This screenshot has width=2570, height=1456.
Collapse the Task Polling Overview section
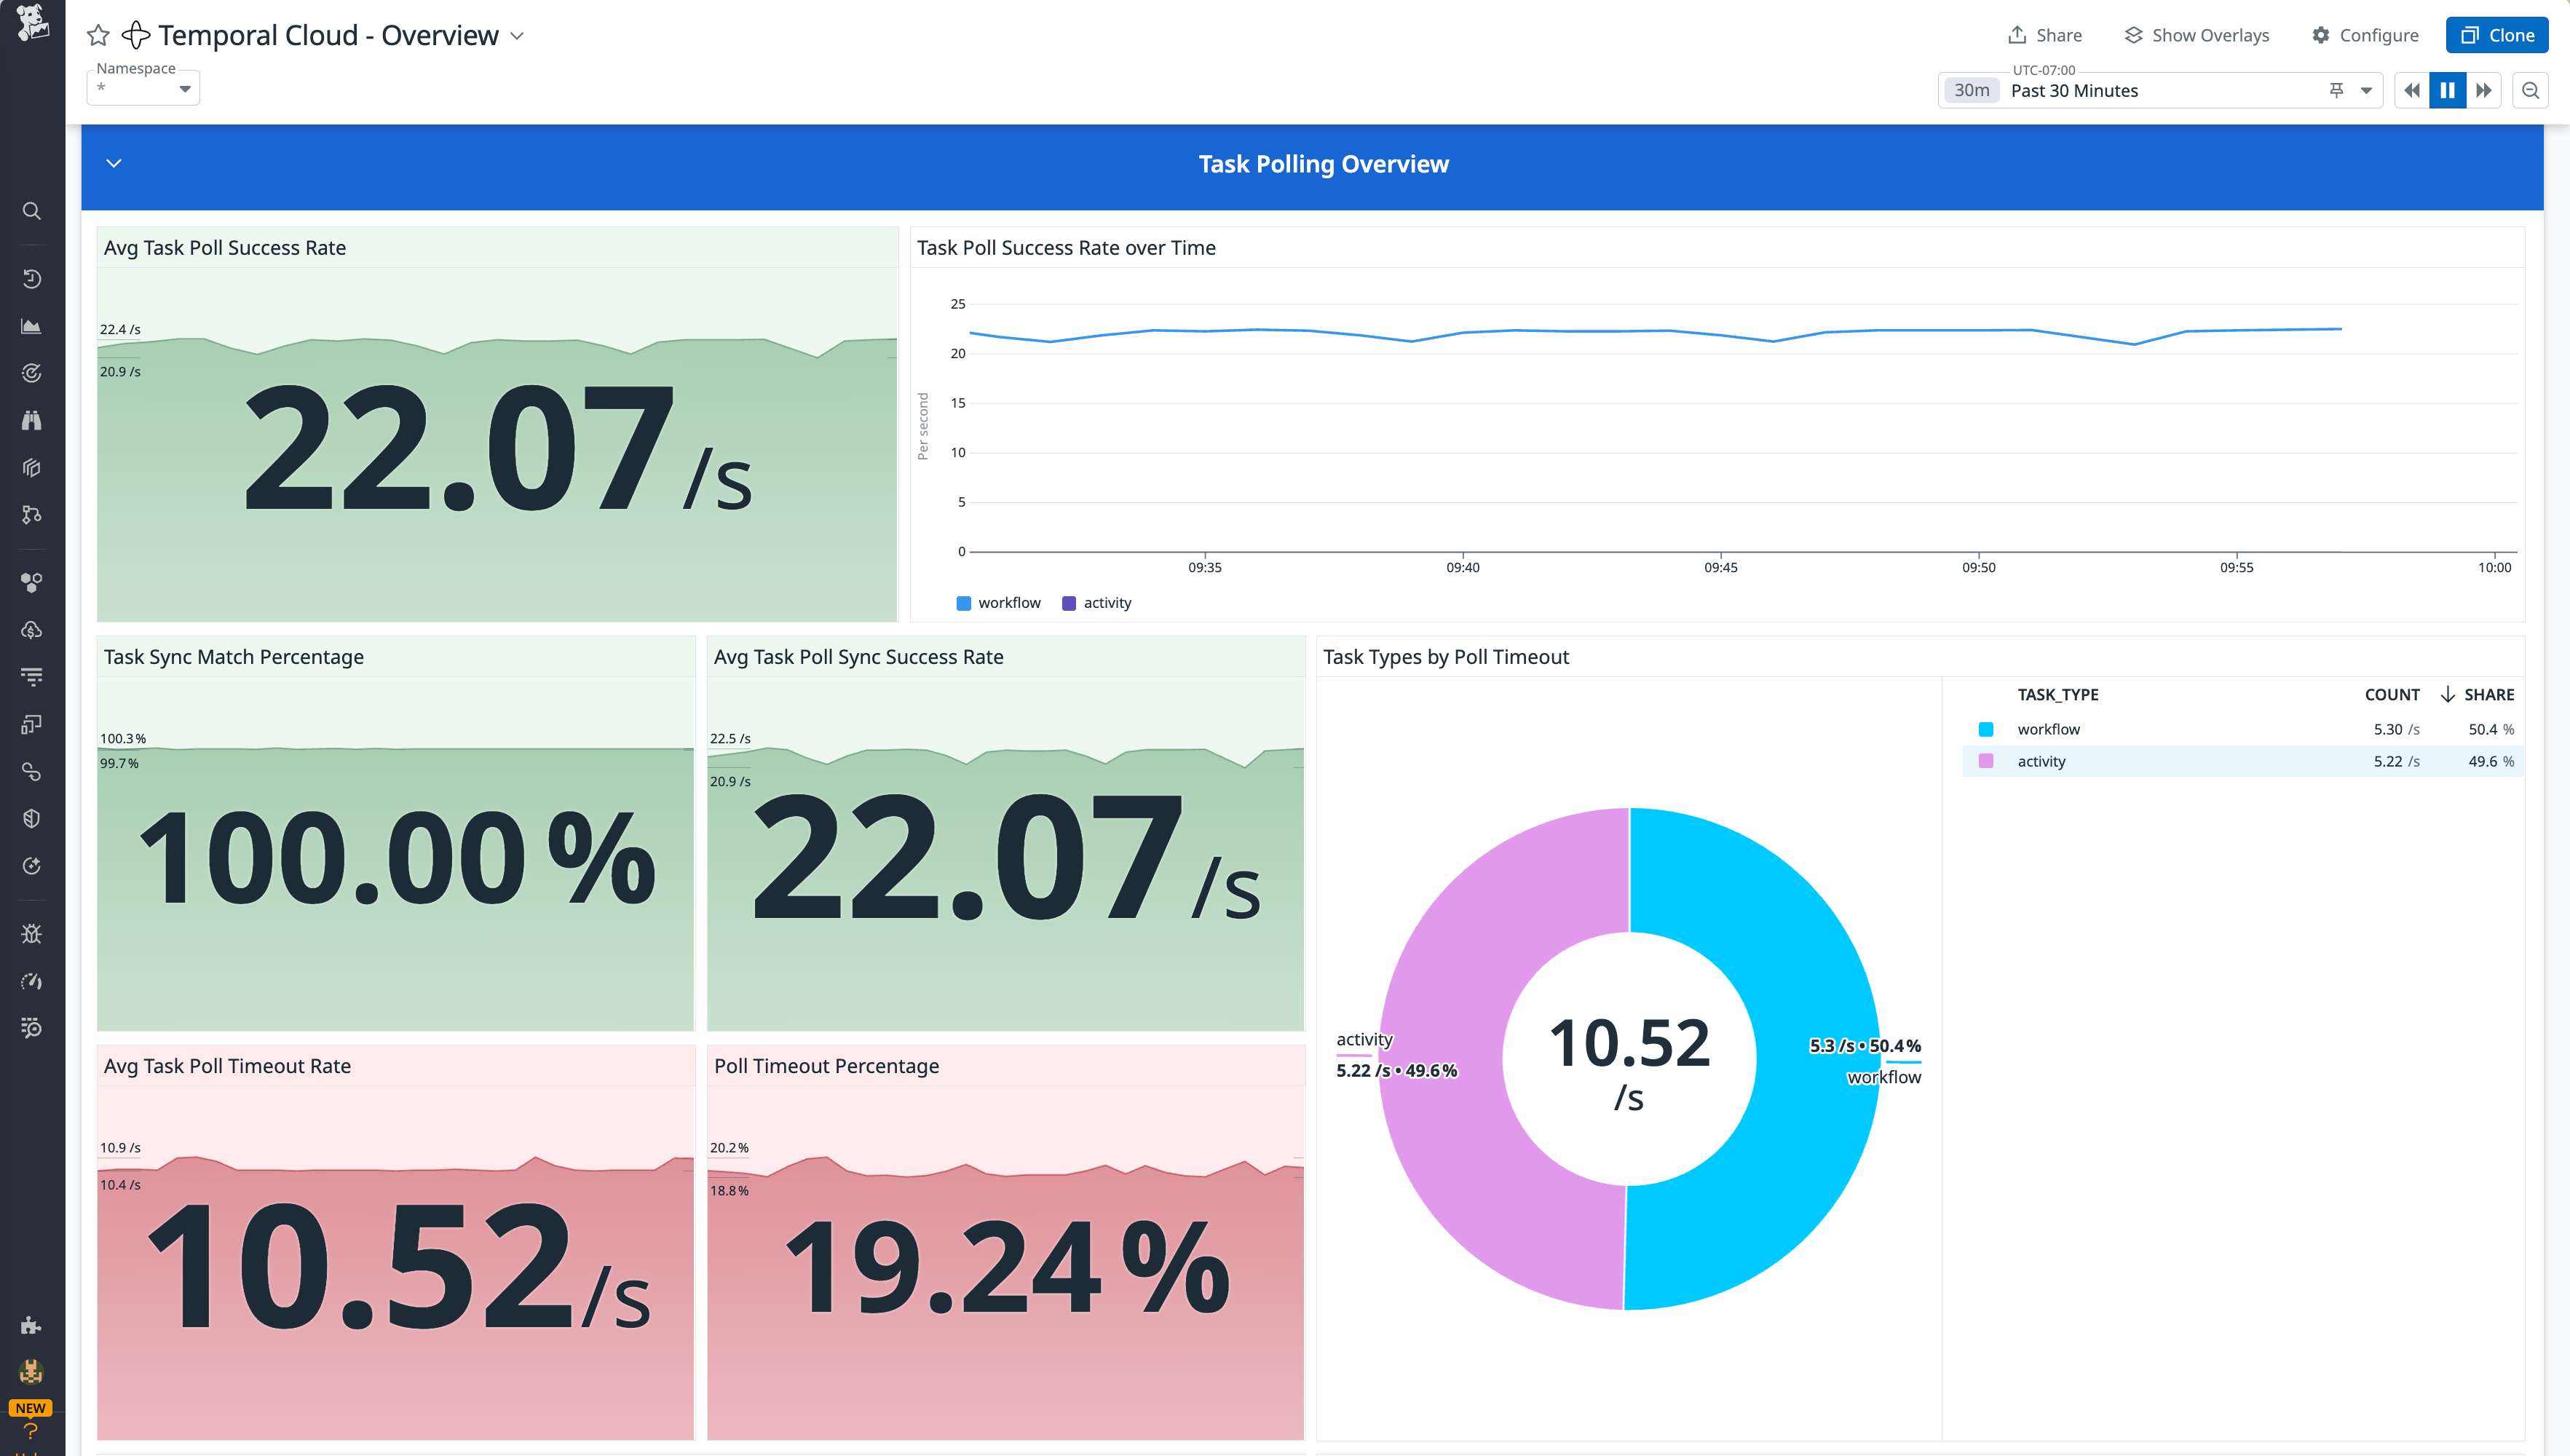tap(113, 163)
